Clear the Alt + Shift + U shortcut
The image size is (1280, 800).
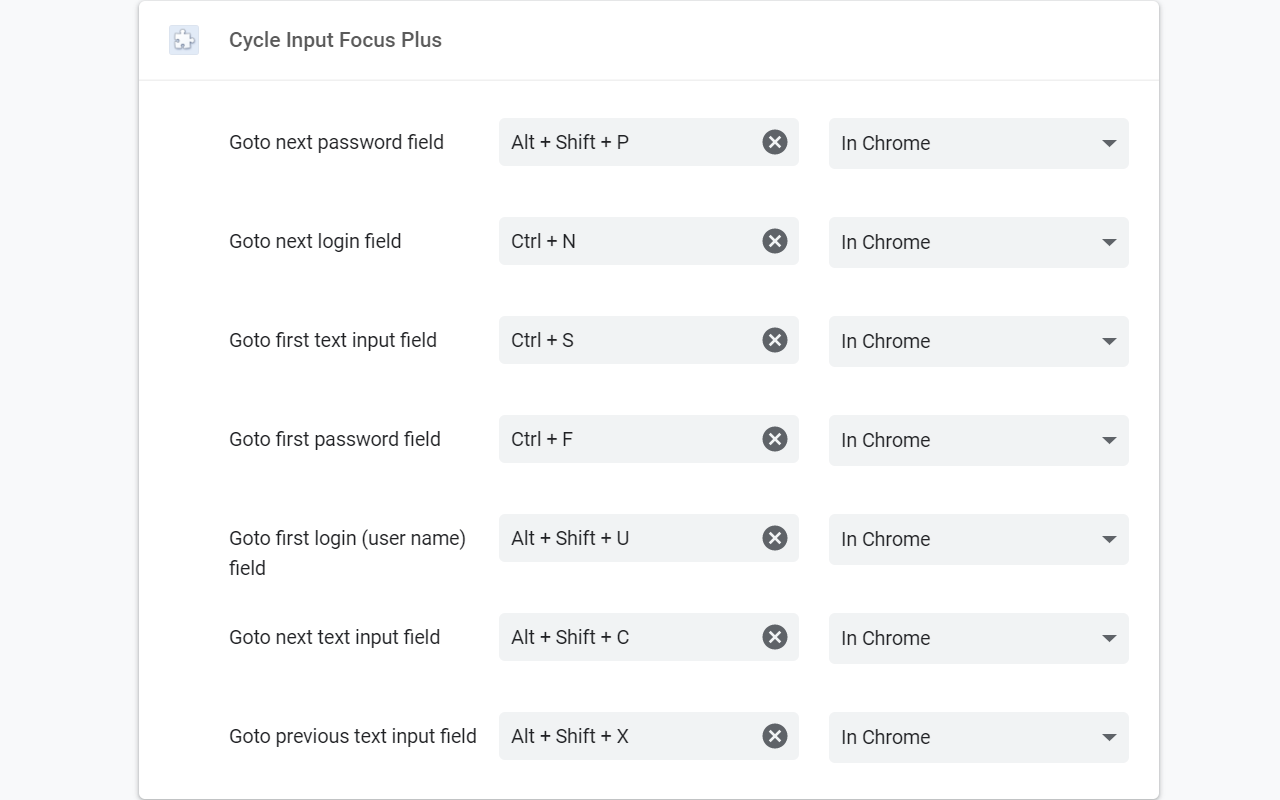pos(775,538)
